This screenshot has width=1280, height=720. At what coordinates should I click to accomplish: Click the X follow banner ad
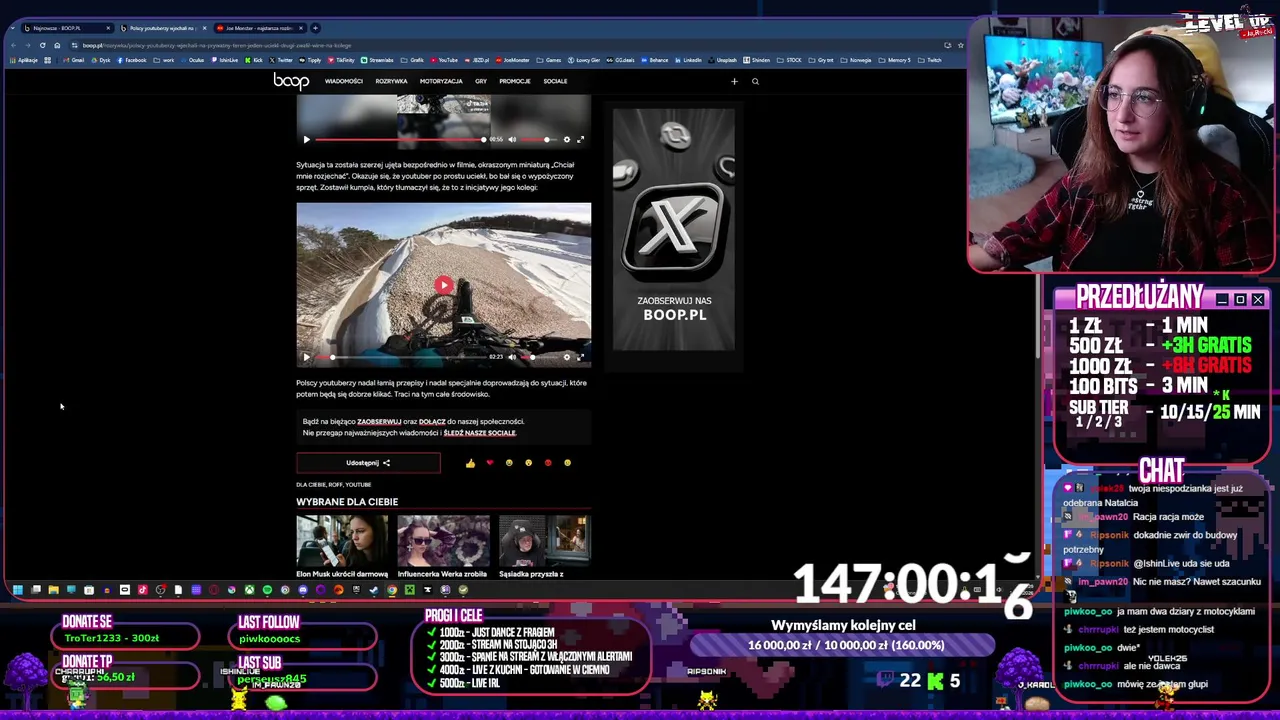pos(674,230)
